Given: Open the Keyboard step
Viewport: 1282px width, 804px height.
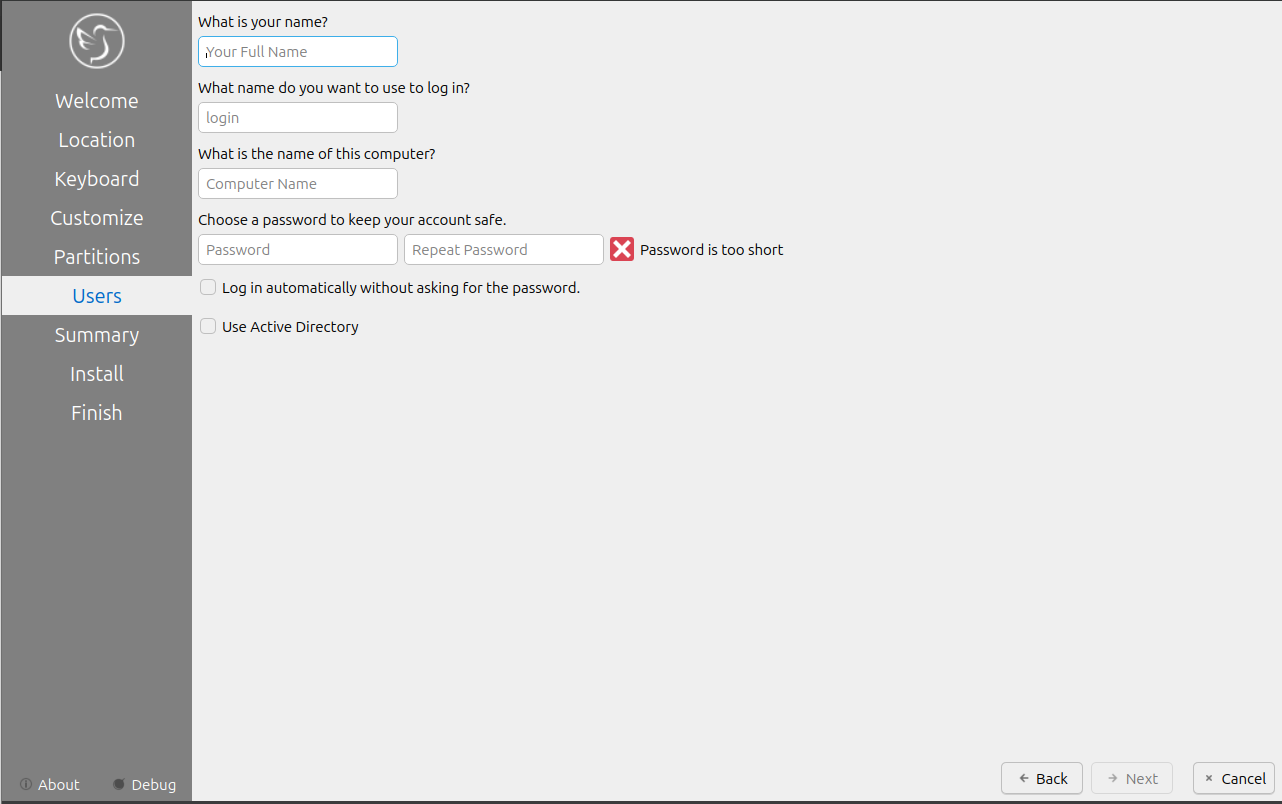Looking at the screenshot, I should point(96,179).
